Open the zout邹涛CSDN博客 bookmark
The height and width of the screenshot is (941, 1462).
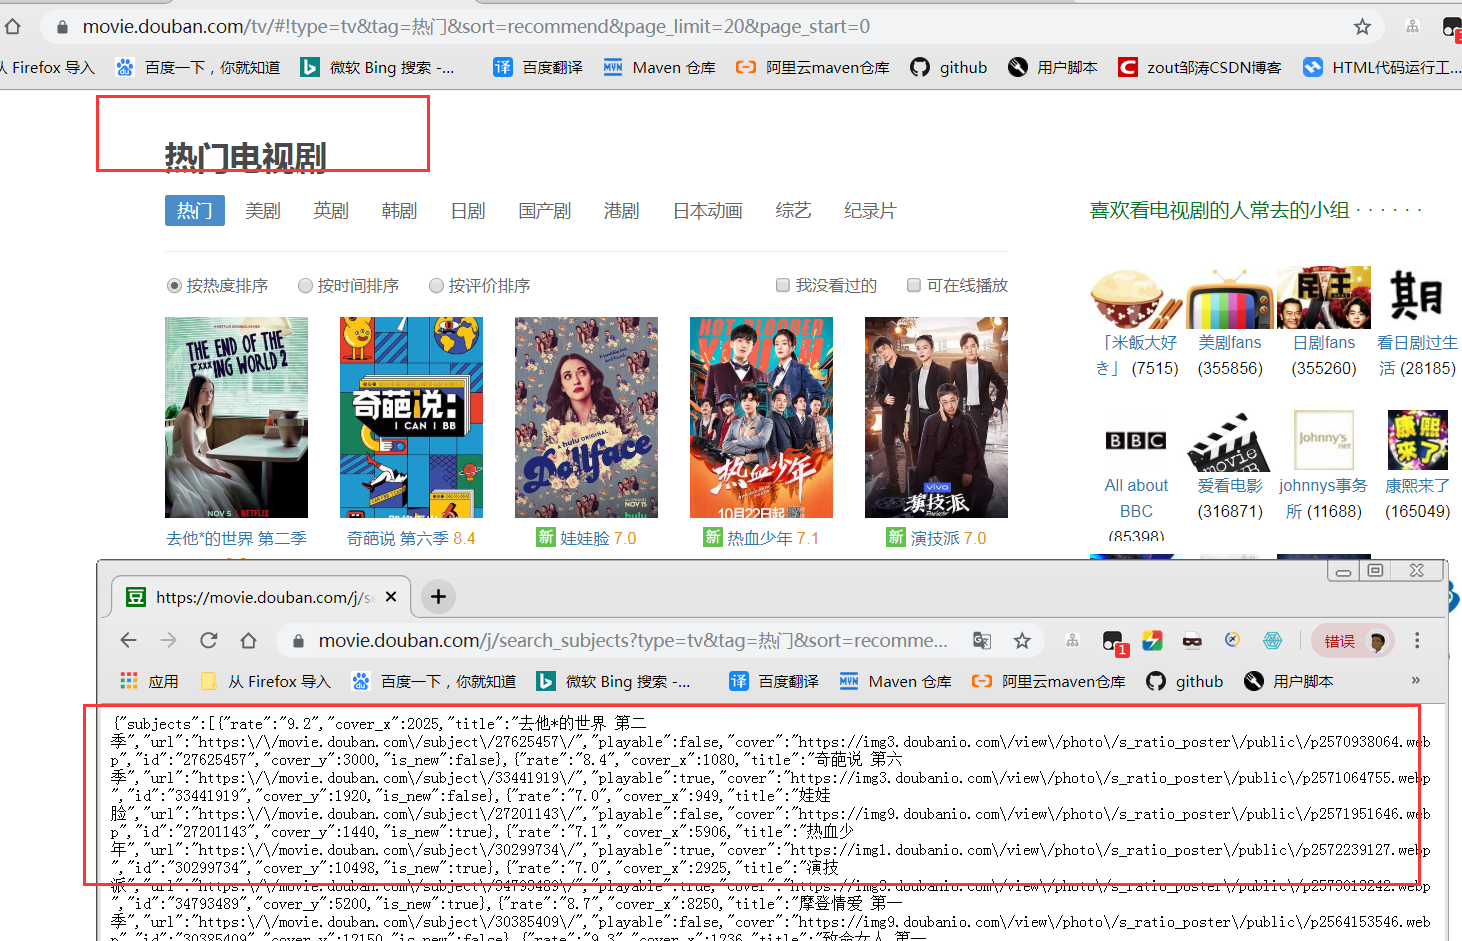coord(1199,67)
